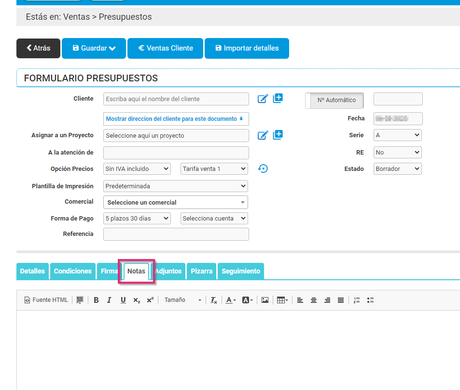Insert a numbered list
This screenshot has height=390, width=460.
(x=357, y=300)
